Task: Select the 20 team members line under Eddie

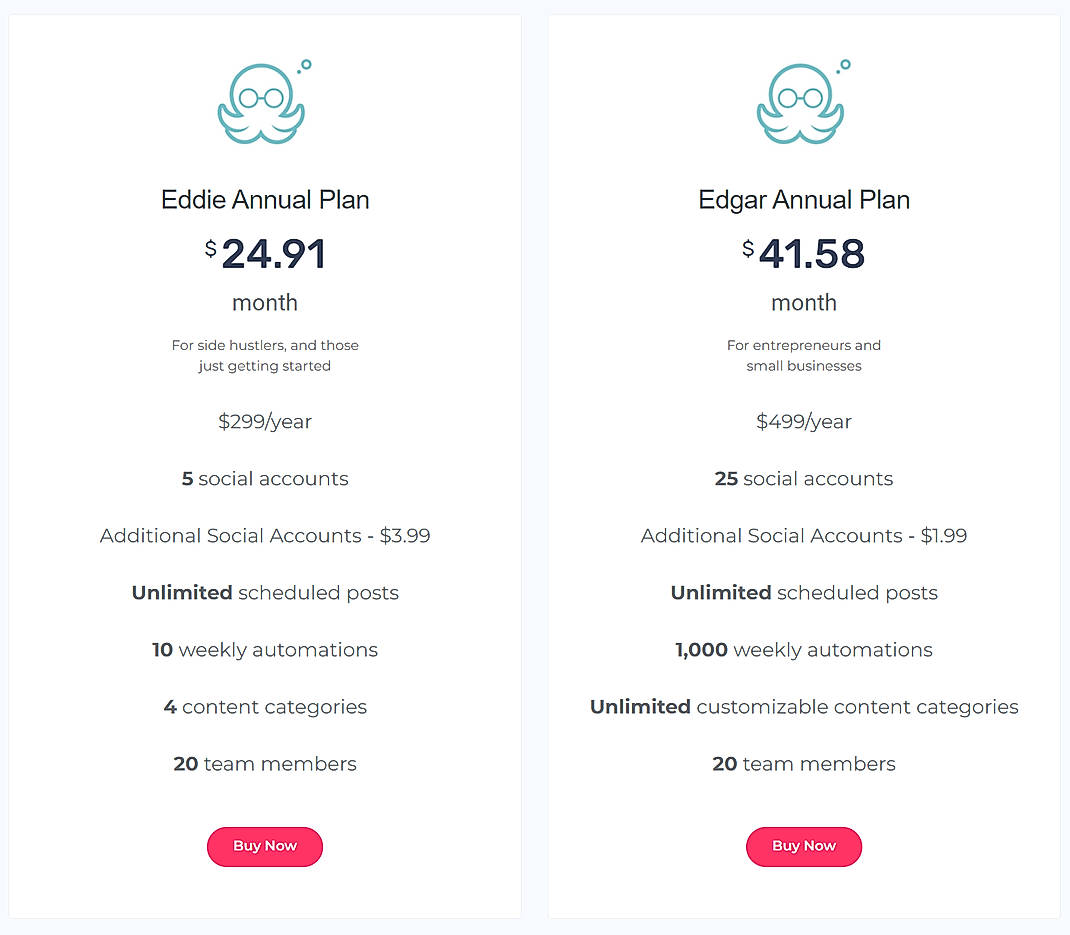Action: [264, 763]
